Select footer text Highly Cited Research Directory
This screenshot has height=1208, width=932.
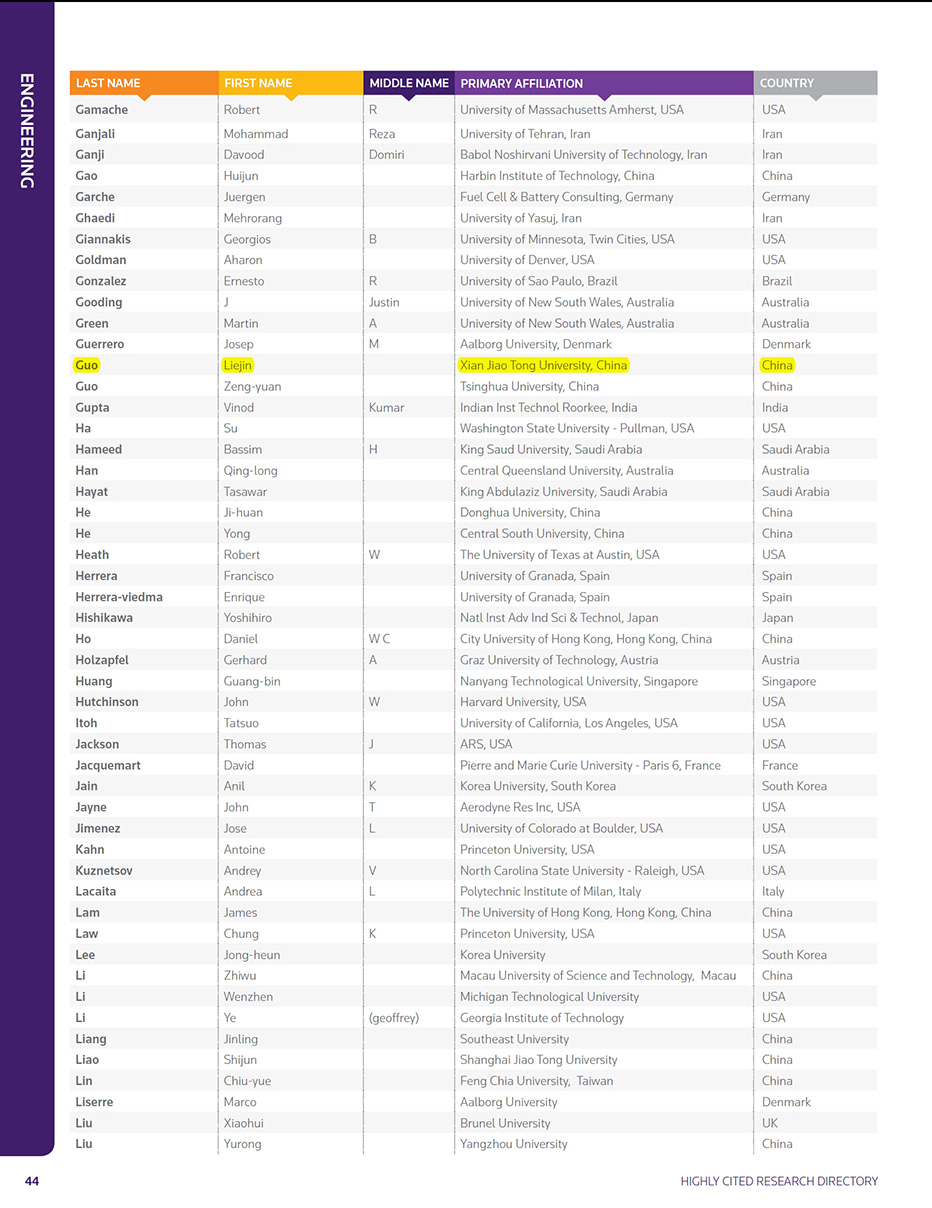(779, 1181)
